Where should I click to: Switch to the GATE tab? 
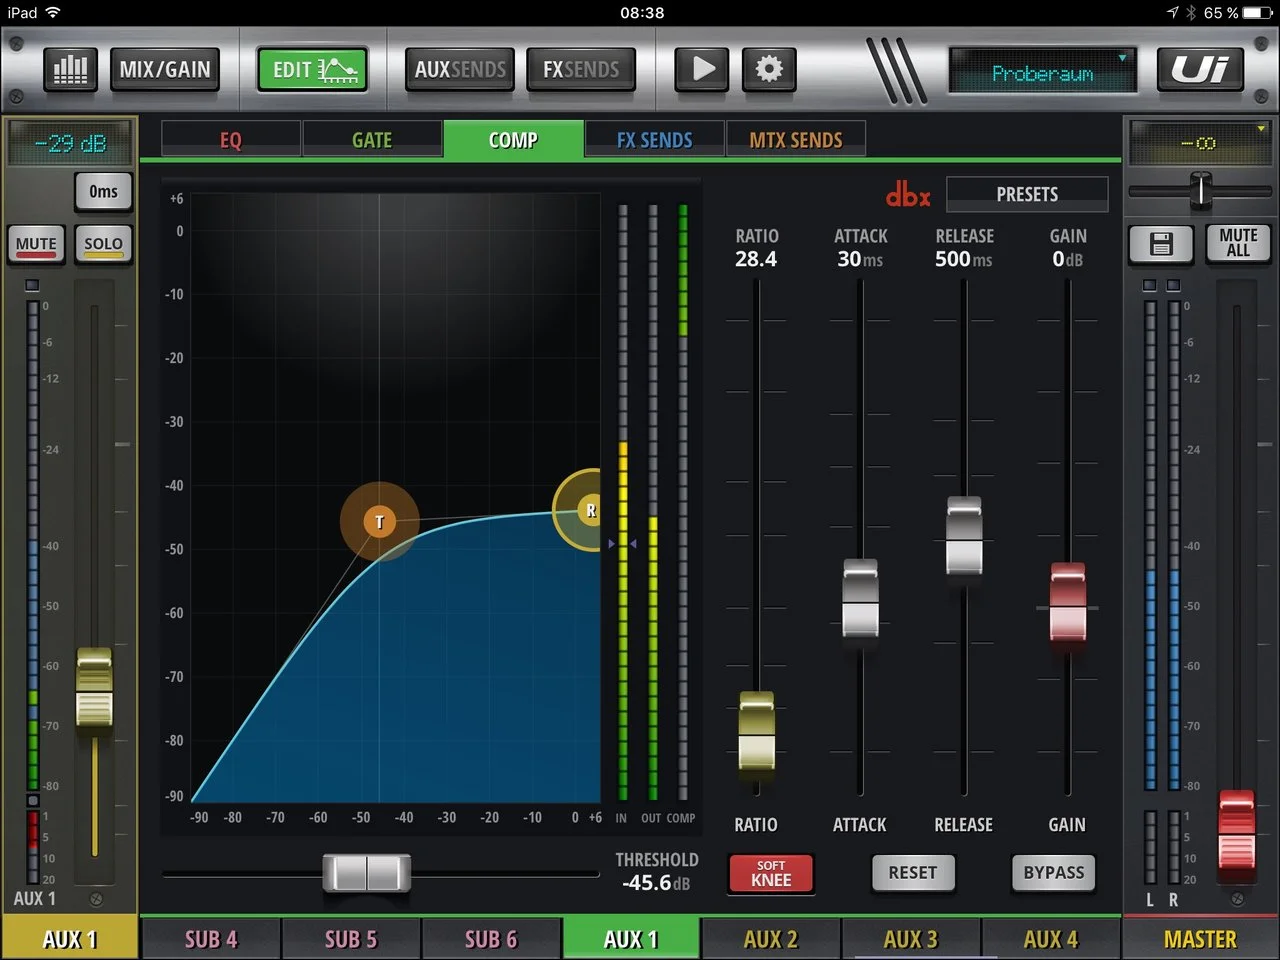point(372,140)
